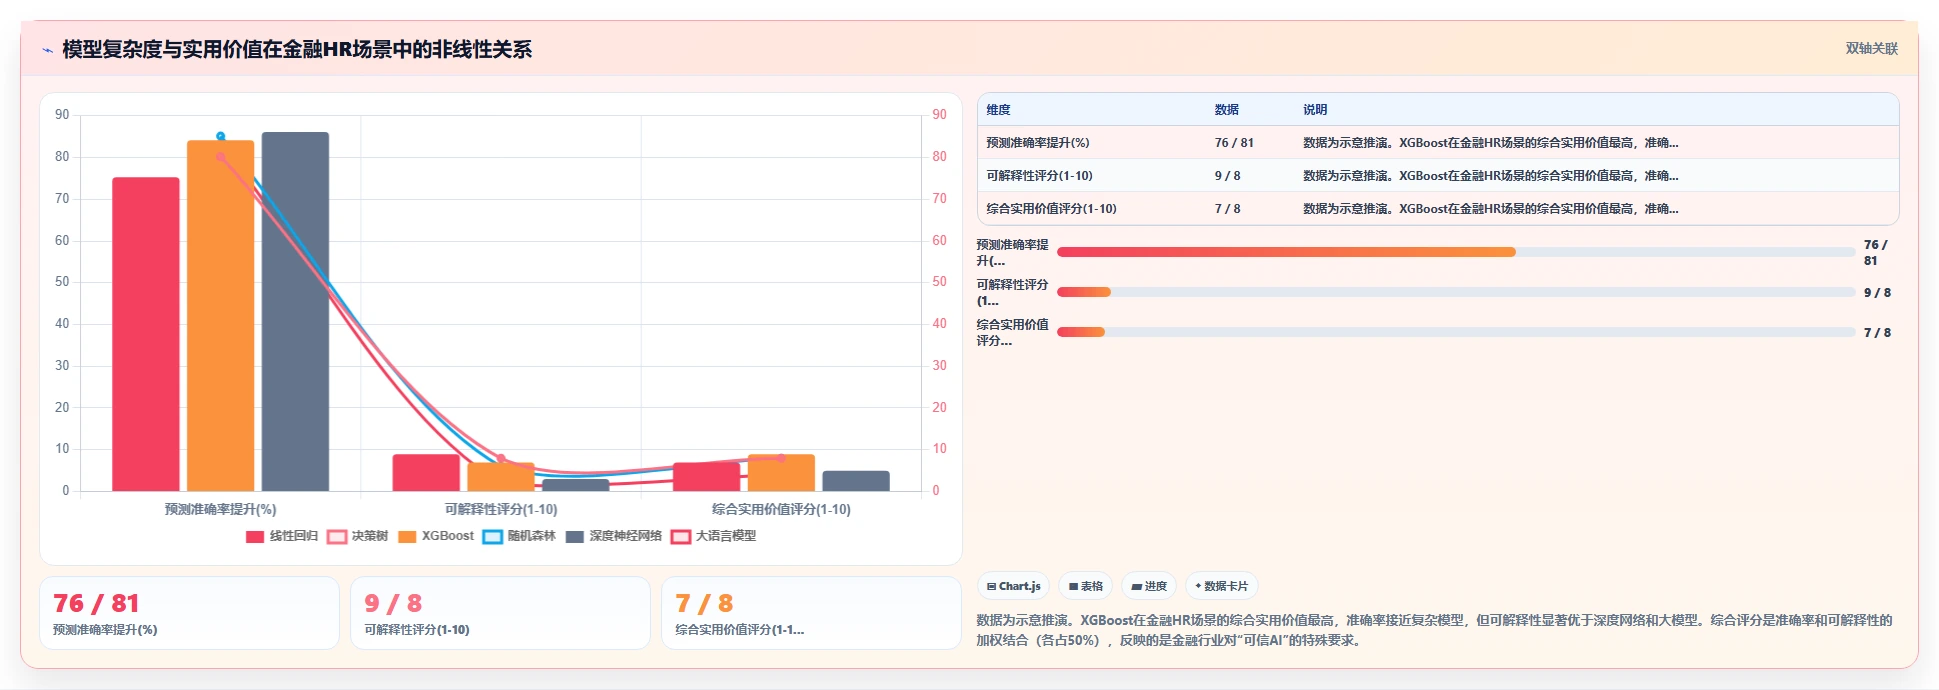Viewport: 1939px width, 690px height.
Task: Click the gray bar in 可解释性评分 group
Action: [576, 485]
